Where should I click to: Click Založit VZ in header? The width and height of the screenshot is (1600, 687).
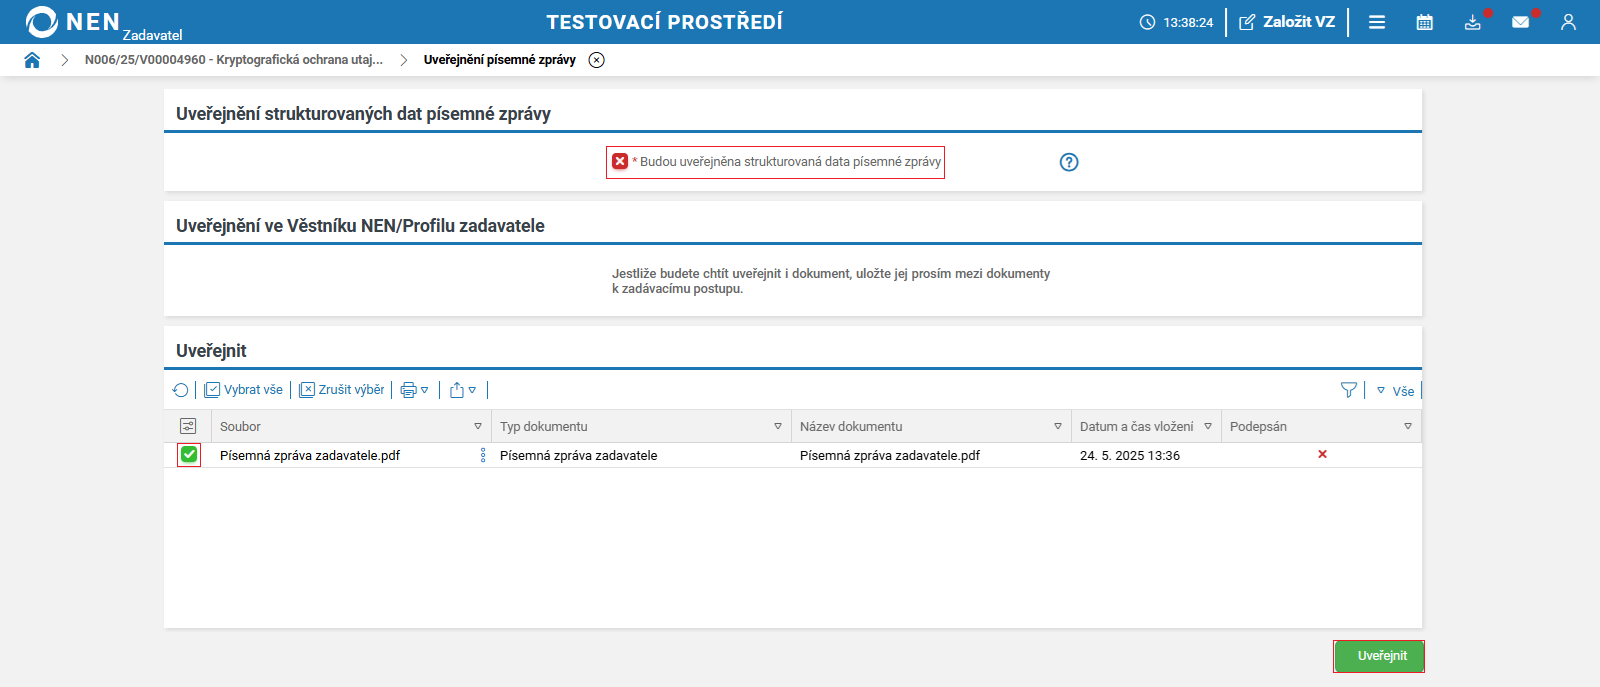pyautogui.click(x=1287, y=22)
